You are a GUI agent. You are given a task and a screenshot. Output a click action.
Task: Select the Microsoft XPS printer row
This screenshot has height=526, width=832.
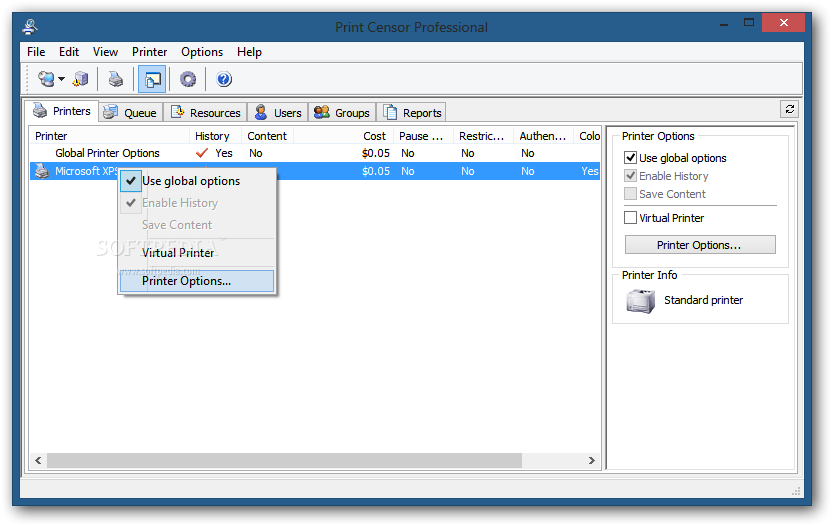pyautogui.click(x=315, y=171)
